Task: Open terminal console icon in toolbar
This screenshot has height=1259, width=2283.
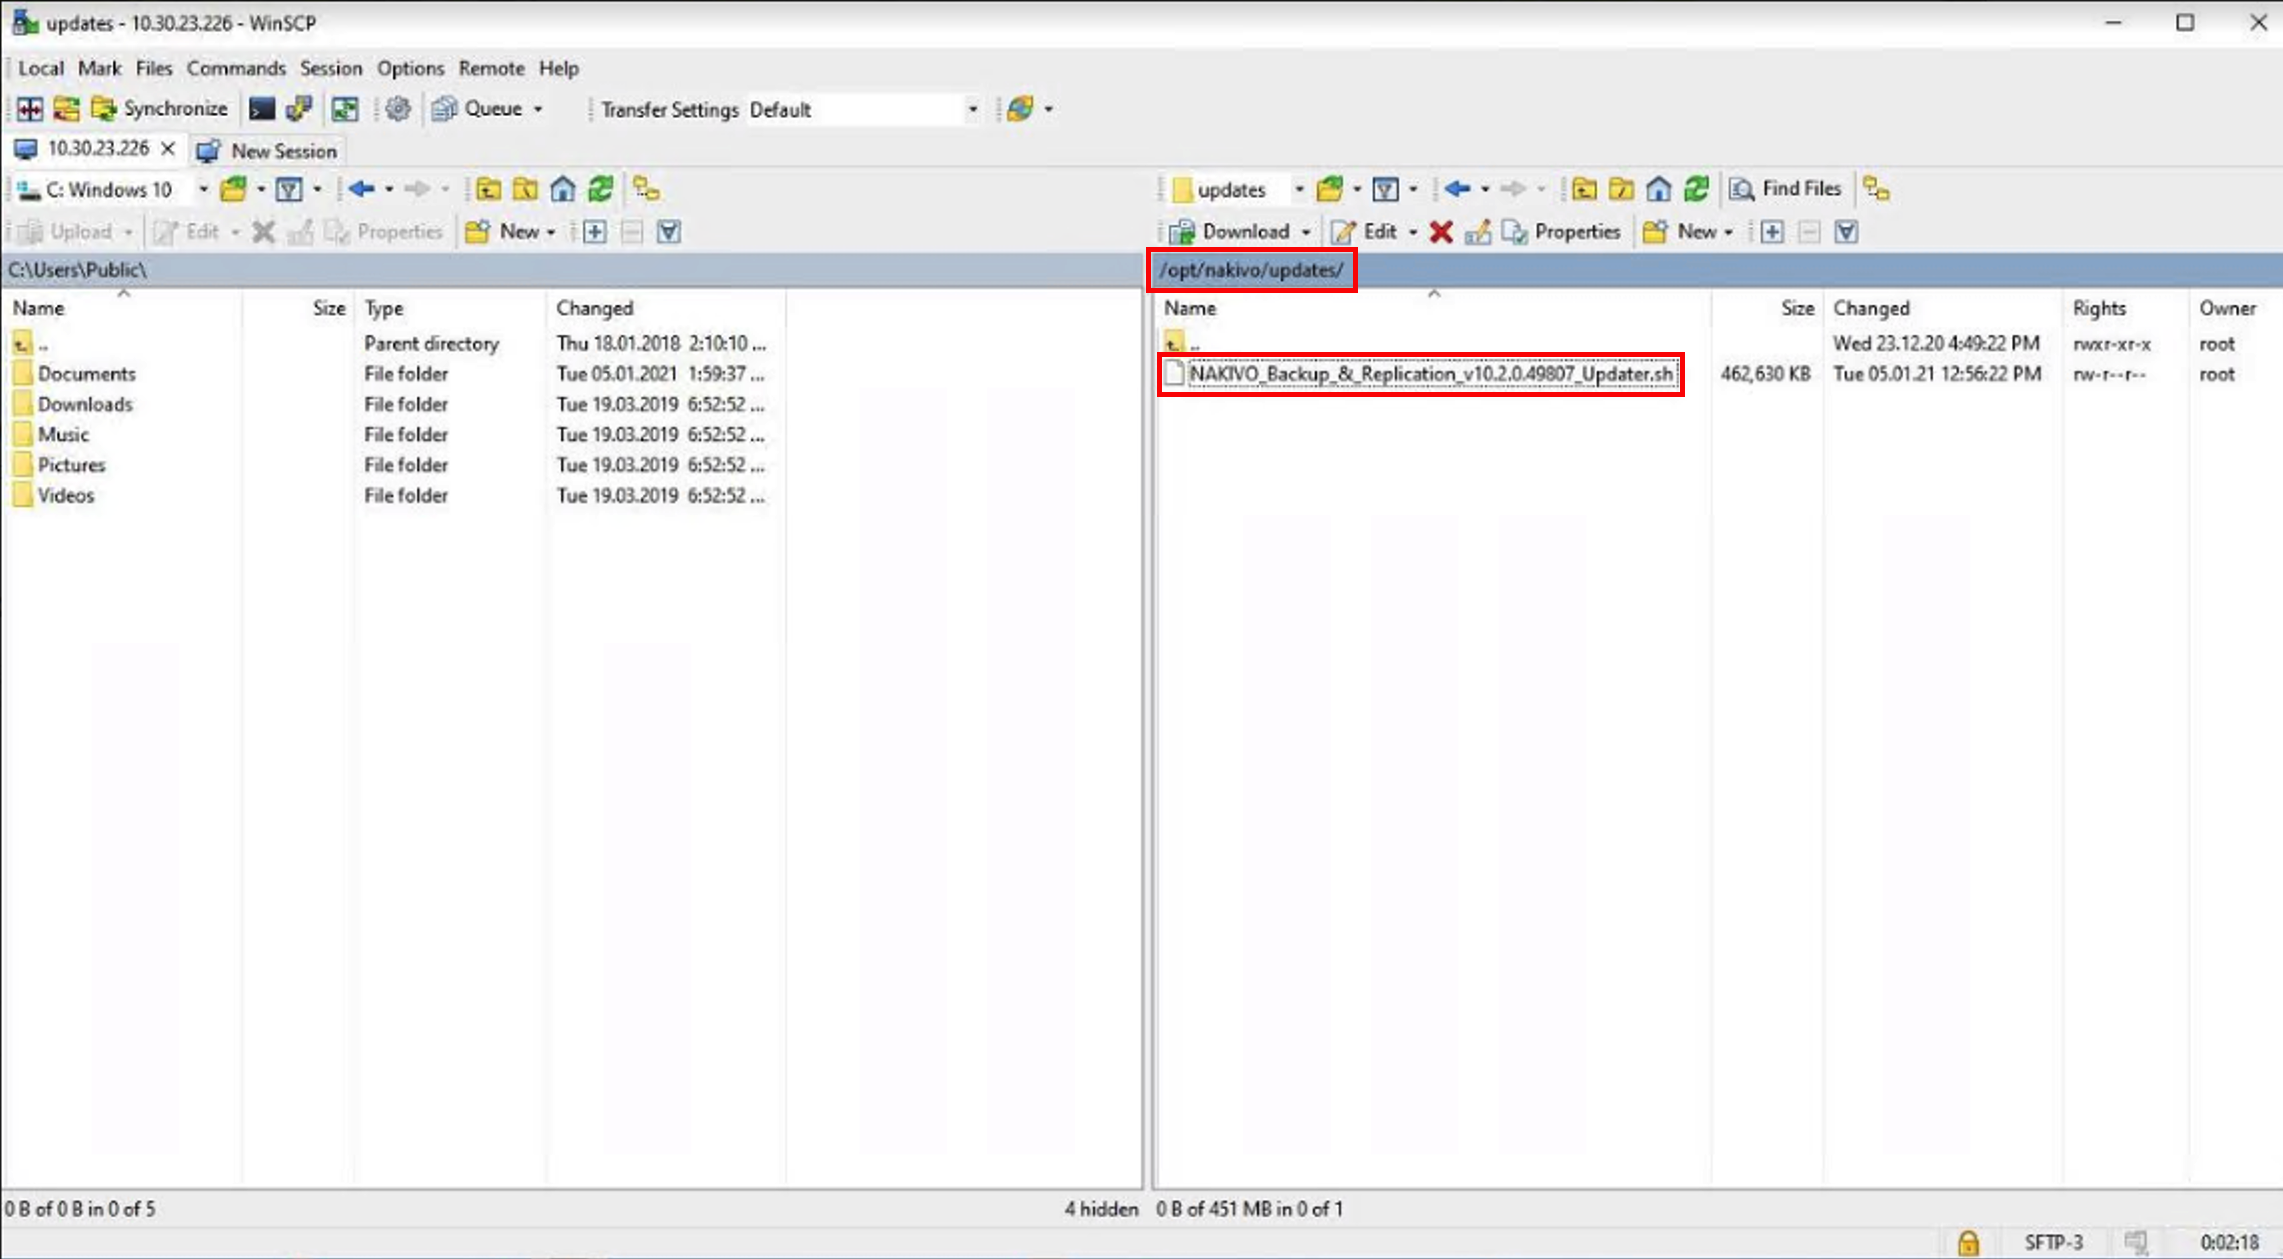Action: (261, 109)
